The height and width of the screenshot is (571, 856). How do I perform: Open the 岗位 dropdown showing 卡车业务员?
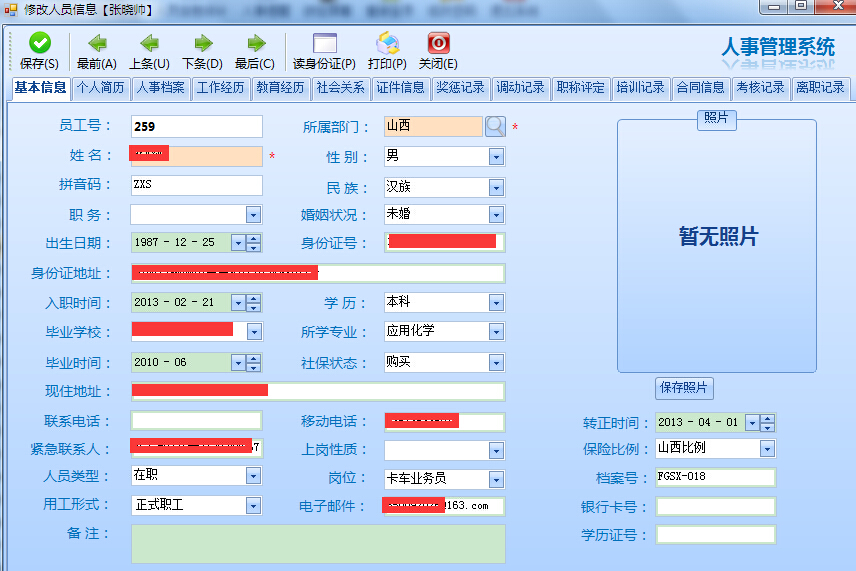click(496, 479)
